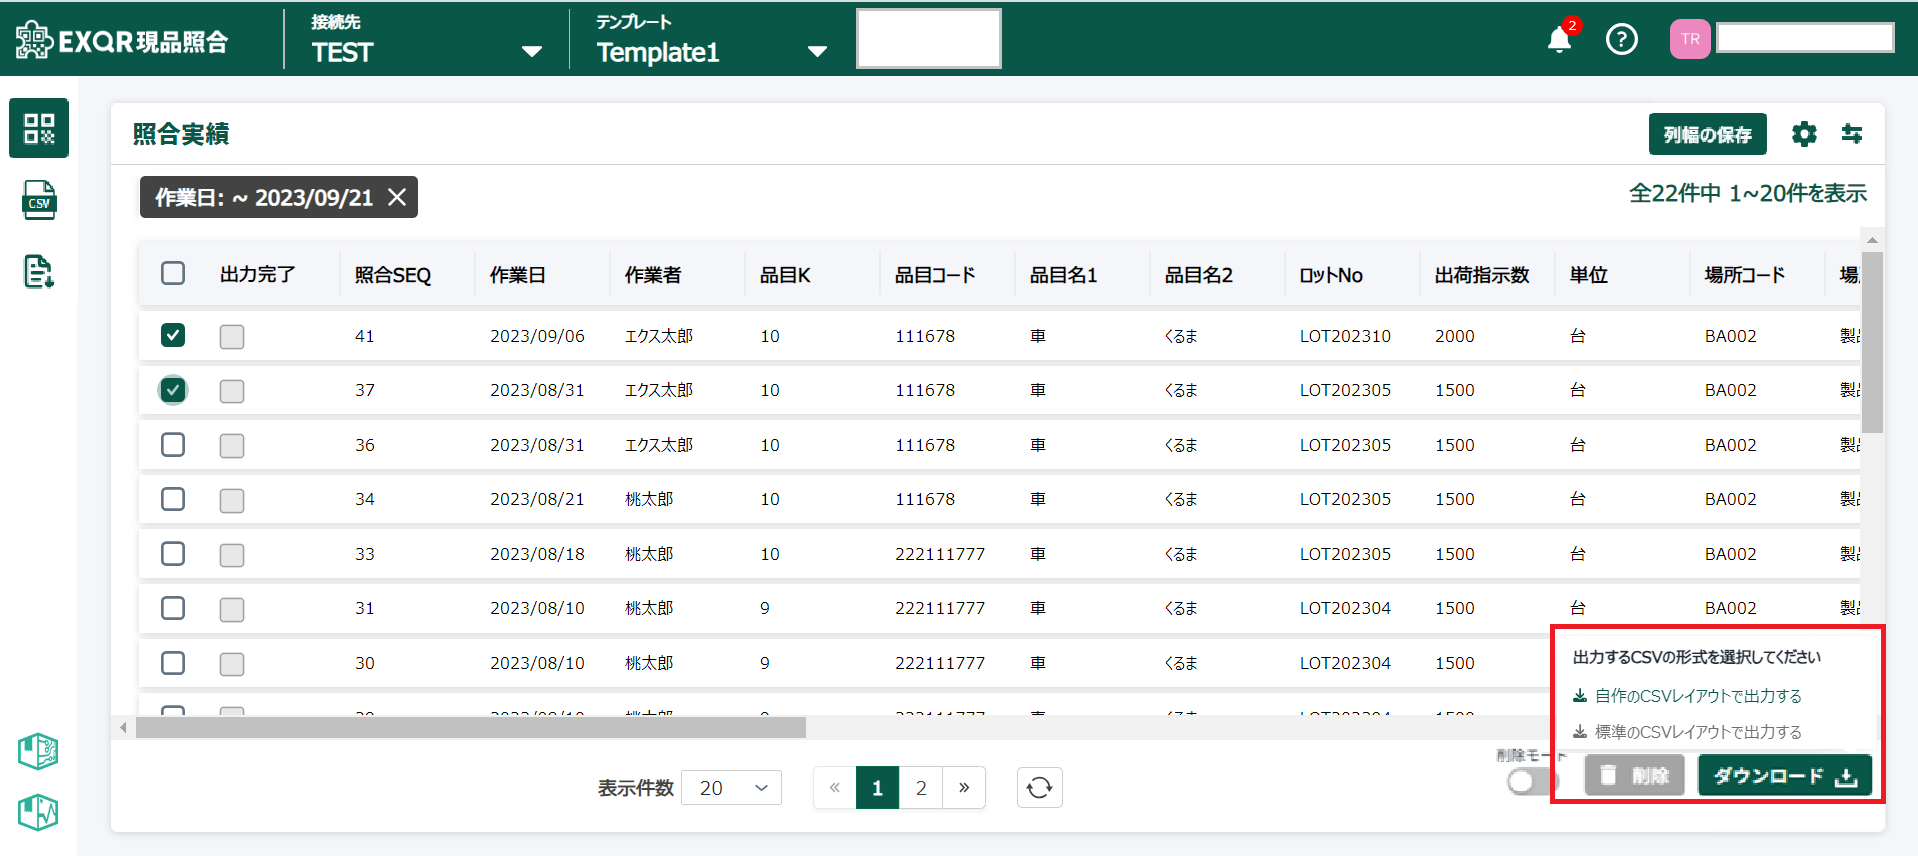Screen dimensions: 1918x856
Task: Go to page 2 of results
Action: (921, 788)
